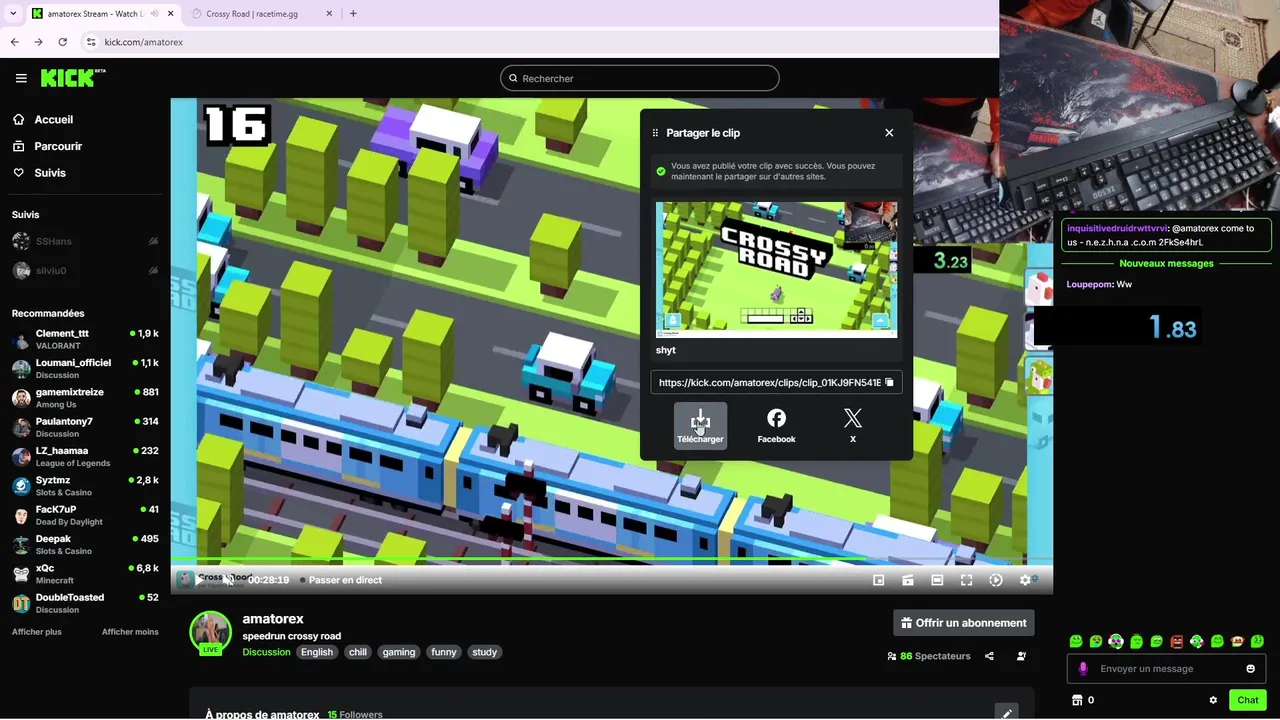Image resolution: width=1280 pixels, height=720 pixels.
Task: Open recommended channel DoubleToasted
Action: pos(85,603)
